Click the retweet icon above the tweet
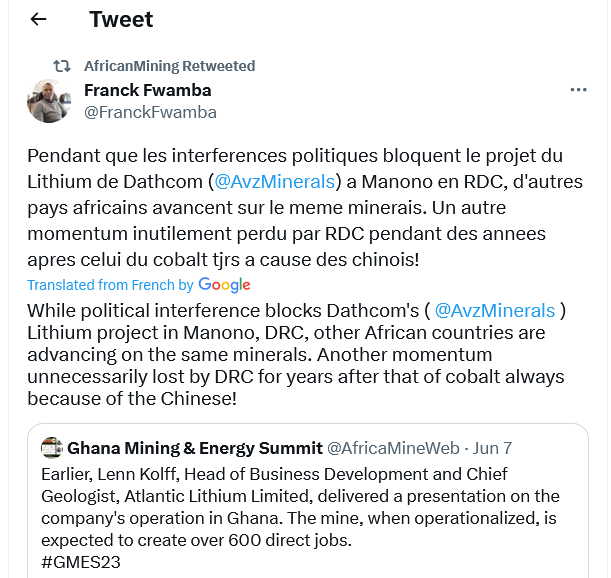The height and width of the screenshot is (578, 611). pos(62,66)
